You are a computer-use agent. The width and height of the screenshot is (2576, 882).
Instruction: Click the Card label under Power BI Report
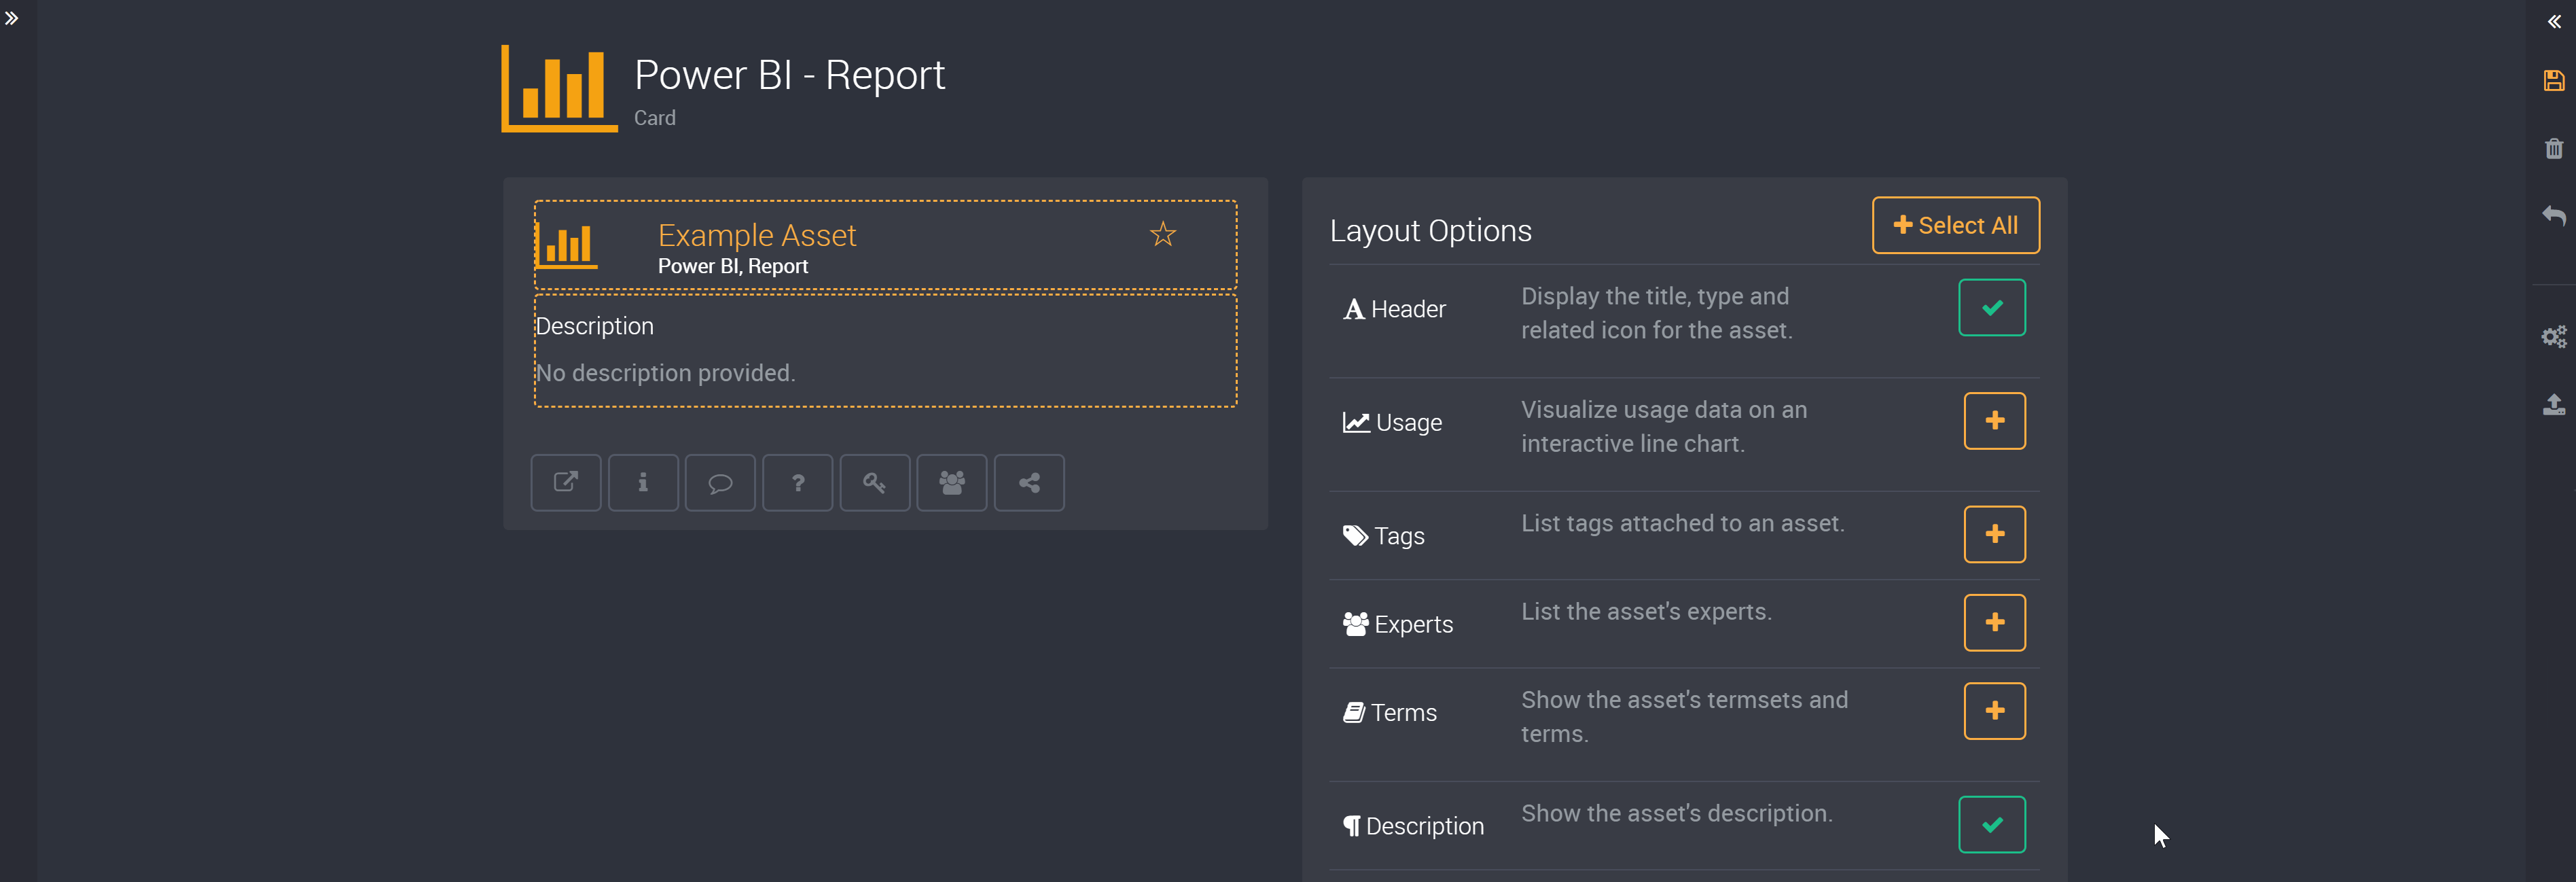point(657,117)
